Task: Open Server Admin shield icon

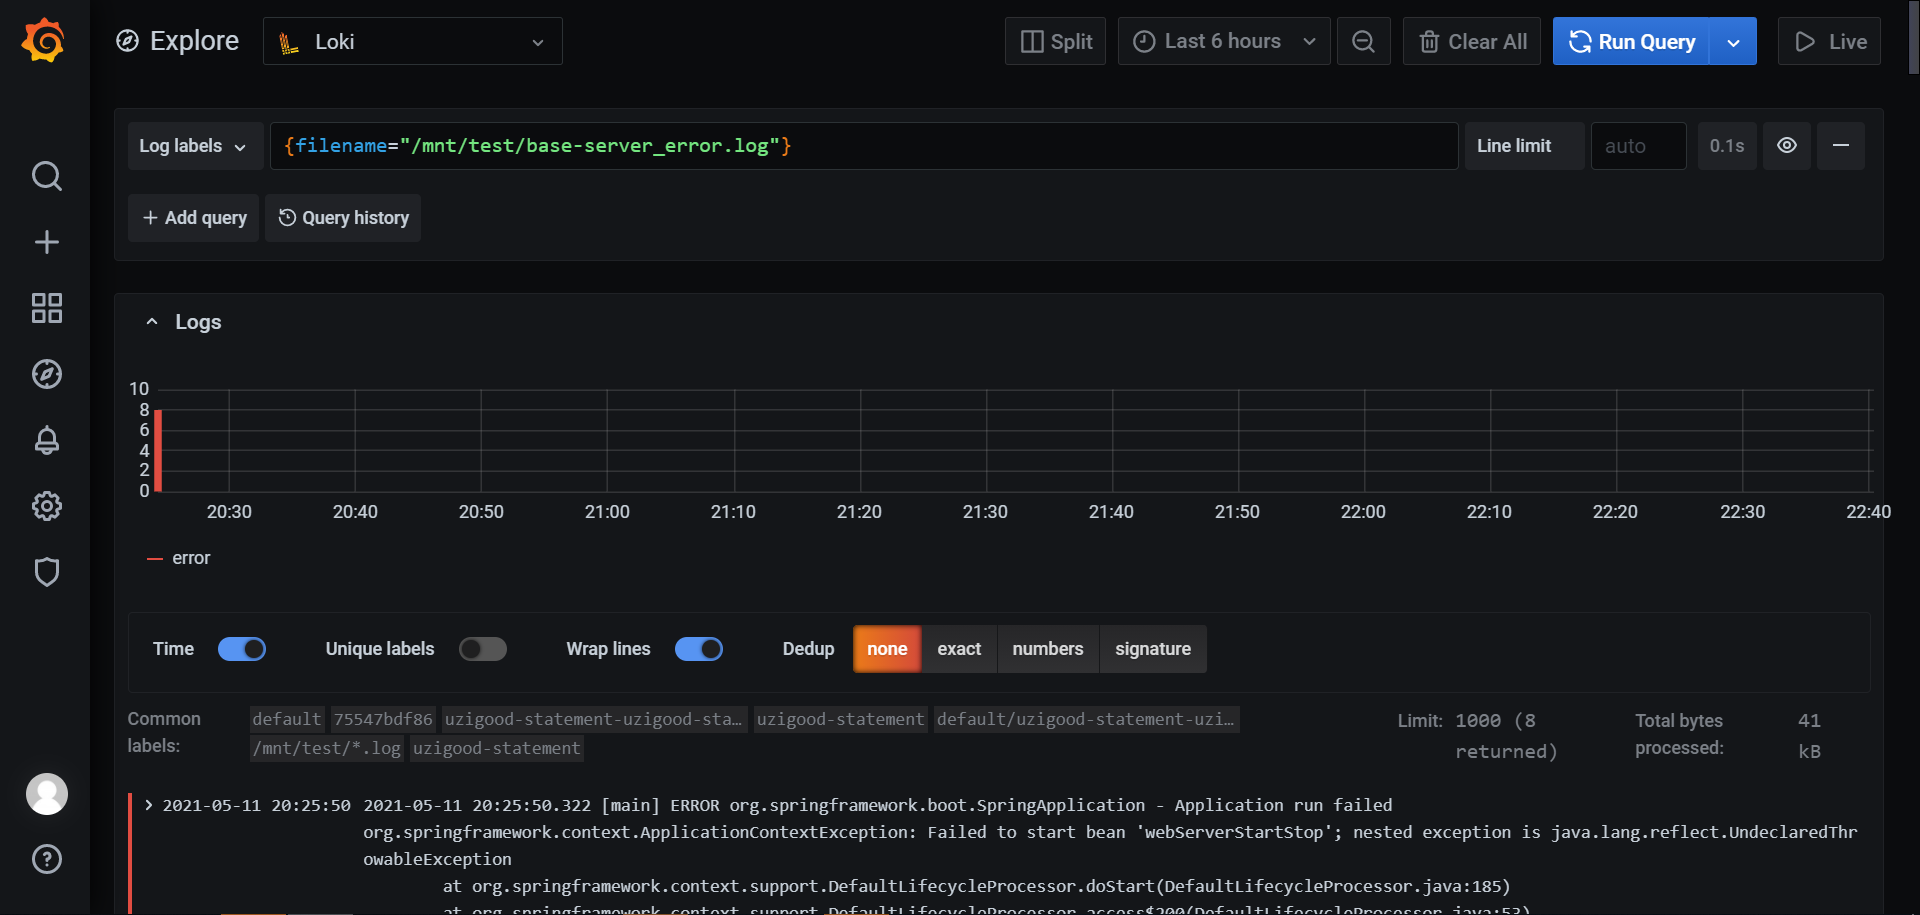Action: (46, 572)
